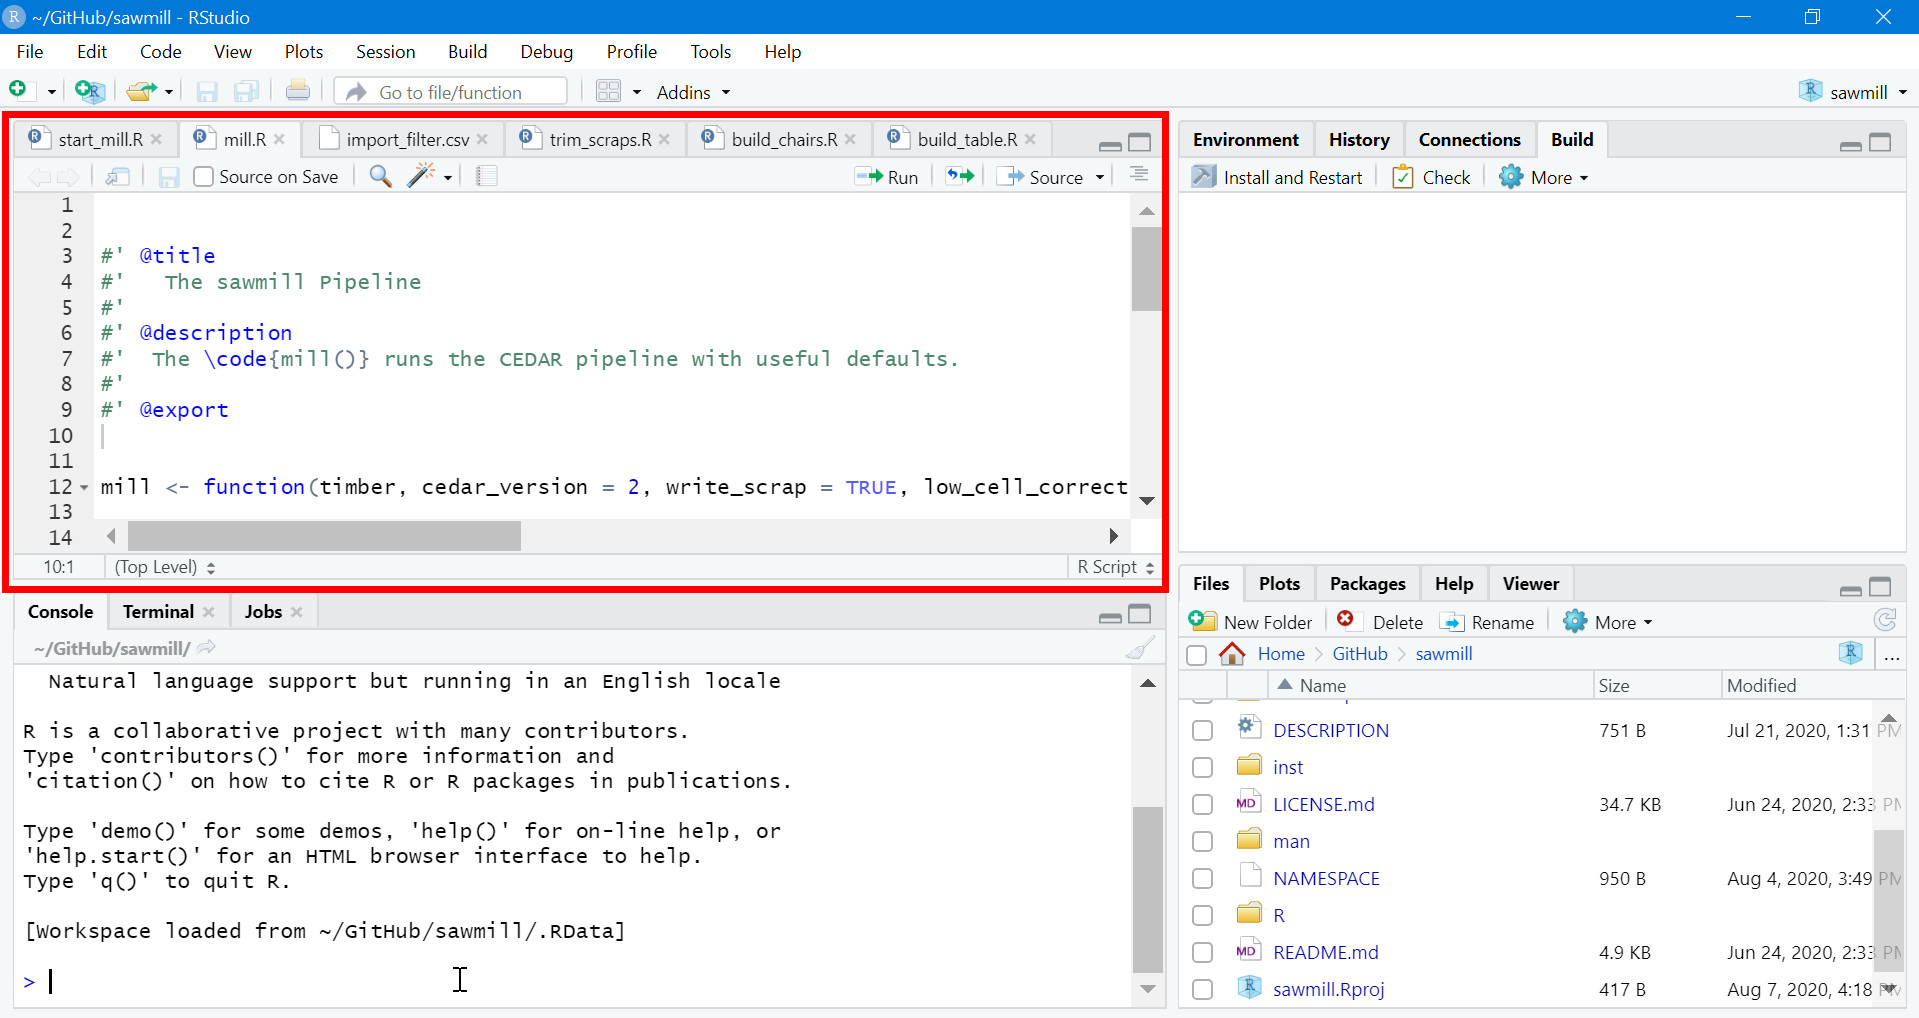Click the workspace panes grid icon
The width and height of the screenshot is (1919, 1018).
tap(608, 91)
